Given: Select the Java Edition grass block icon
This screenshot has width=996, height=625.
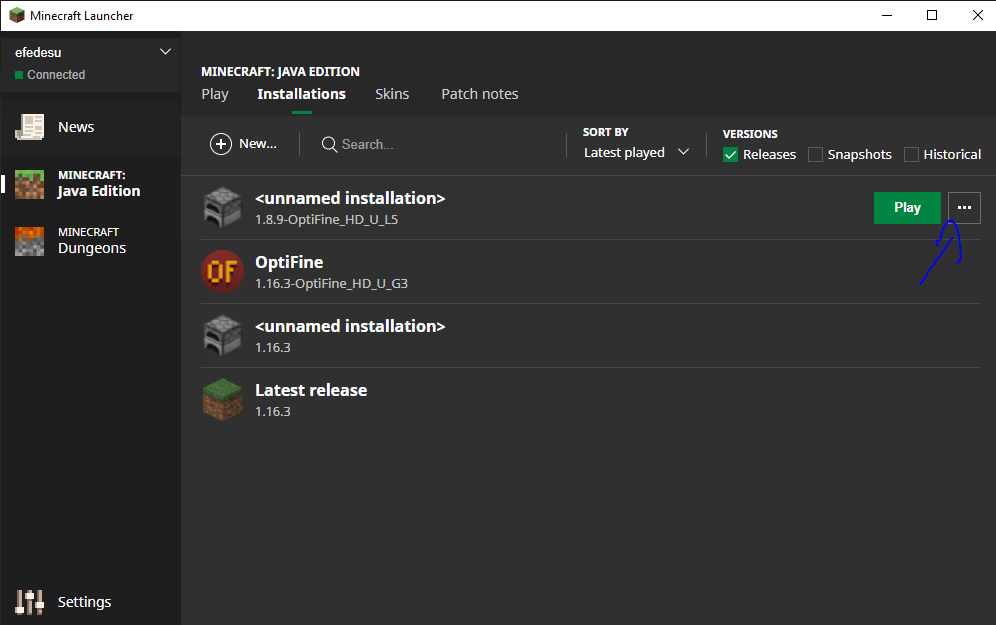Looking at the screenshot, I should (30, 184).
